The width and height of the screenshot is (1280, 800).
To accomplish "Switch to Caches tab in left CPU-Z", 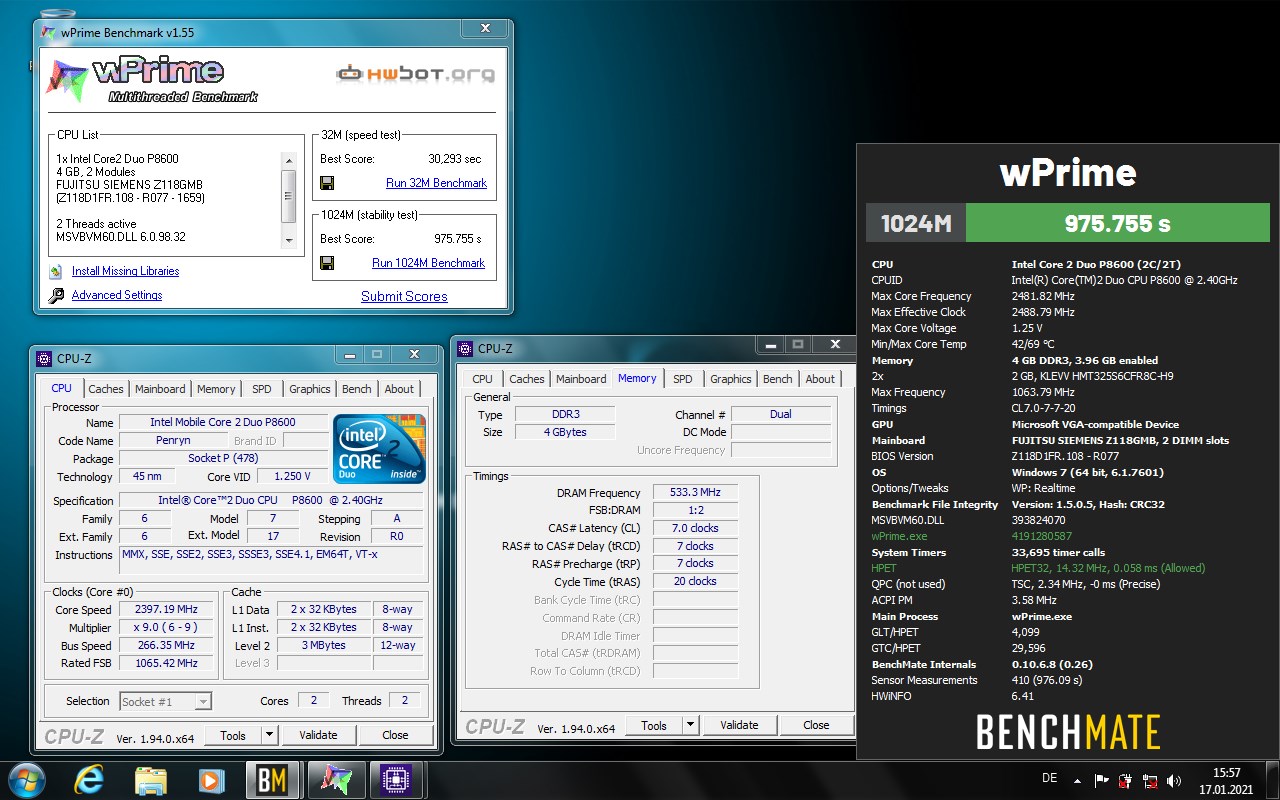I will 106,389.
